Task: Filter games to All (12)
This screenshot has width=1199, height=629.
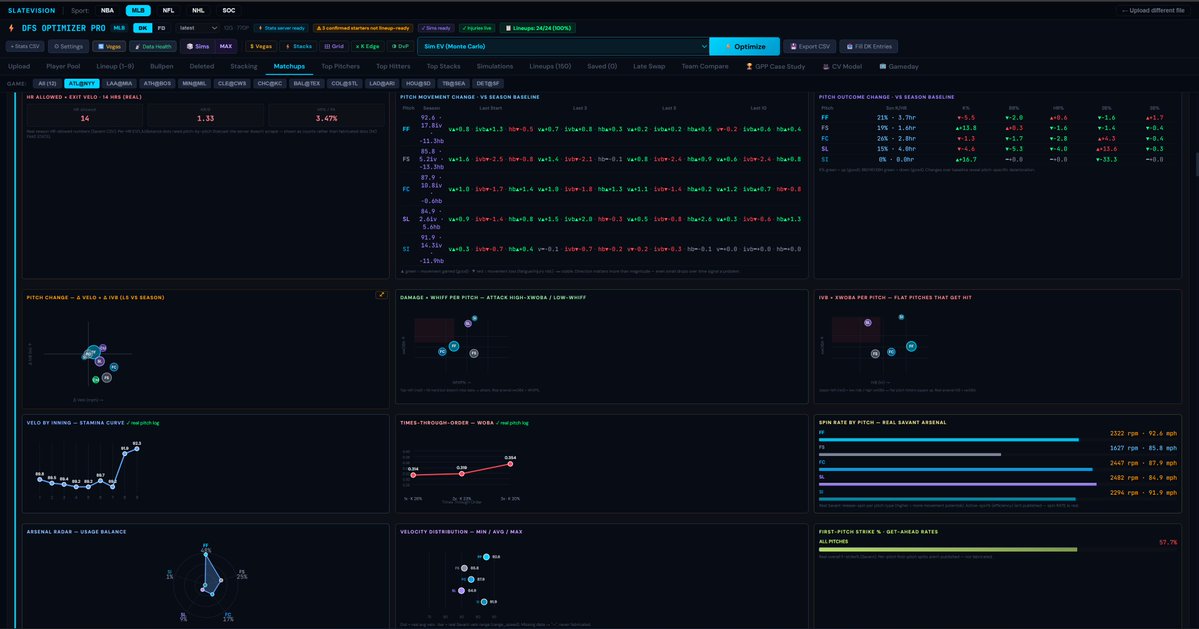Action: [47, 83]
